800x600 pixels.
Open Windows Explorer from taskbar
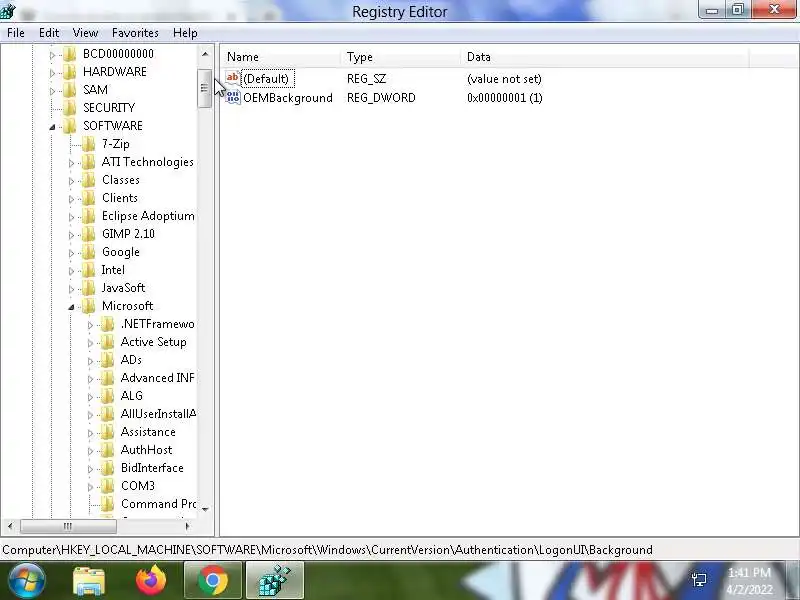coord(89,580)
